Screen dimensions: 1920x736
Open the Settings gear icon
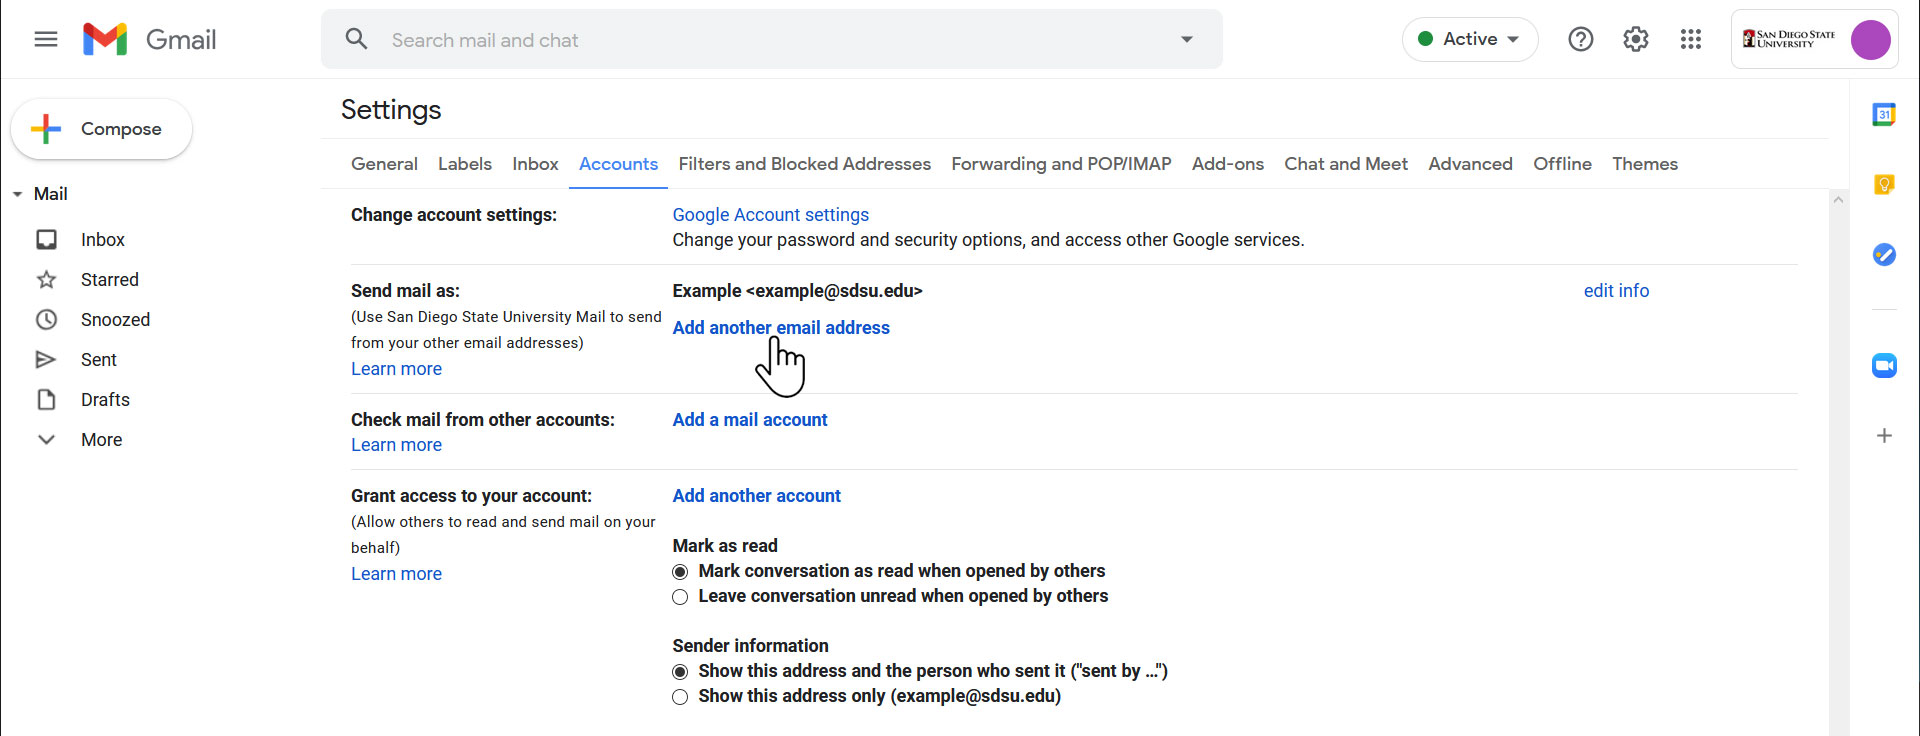(1635, 39)
